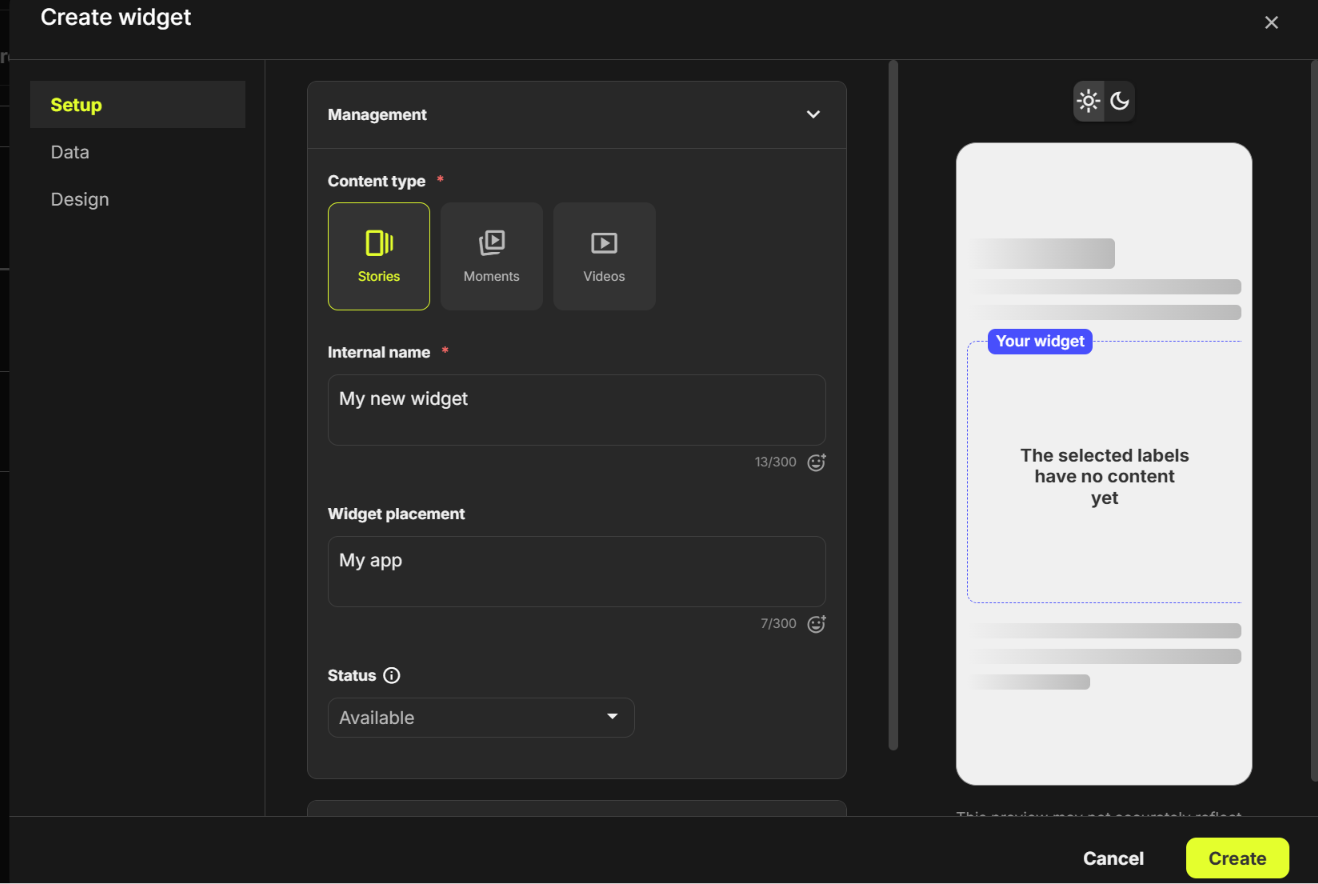This screenshot has height=884, width=1318.
Task: Collapse the Management section chevron
Action: pos(813,115)
